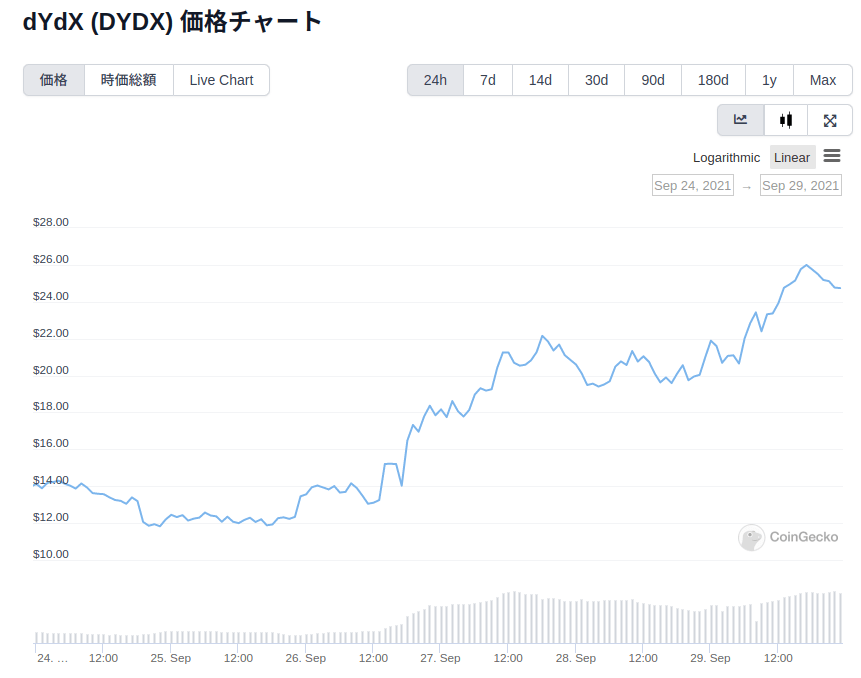861x678 pixels.
Task: Switch to line chart view icon
Action: point(740,120)
